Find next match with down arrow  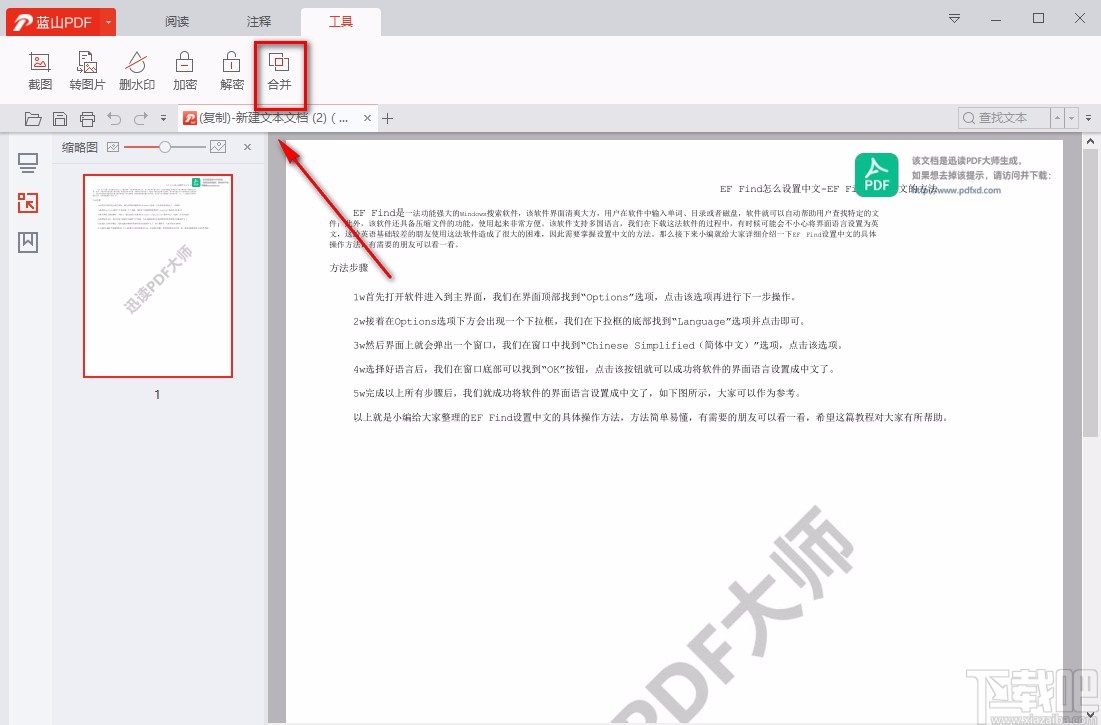point(1072,118)
